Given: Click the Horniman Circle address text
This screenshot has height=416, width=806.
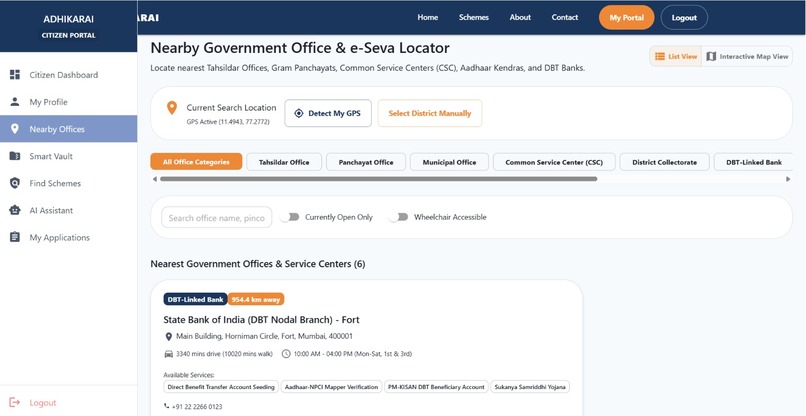Looking at the screenshot, I should coord(264,336).
